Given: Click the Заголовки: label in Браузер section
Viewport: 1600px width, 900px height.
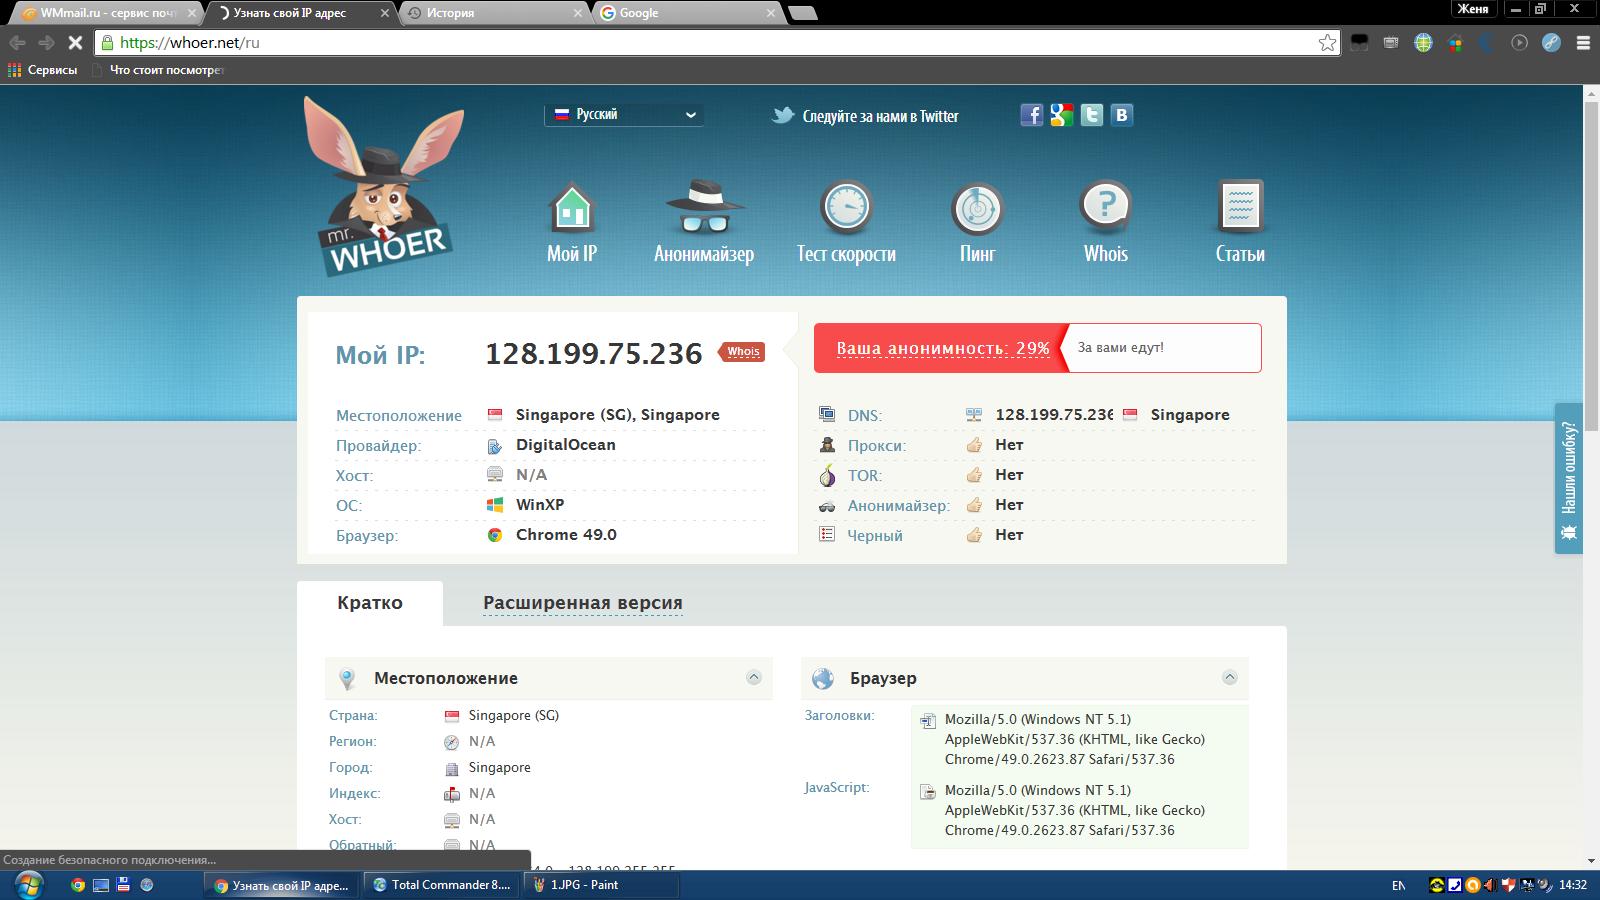Looking at the screenshot, I should (840, 715).
